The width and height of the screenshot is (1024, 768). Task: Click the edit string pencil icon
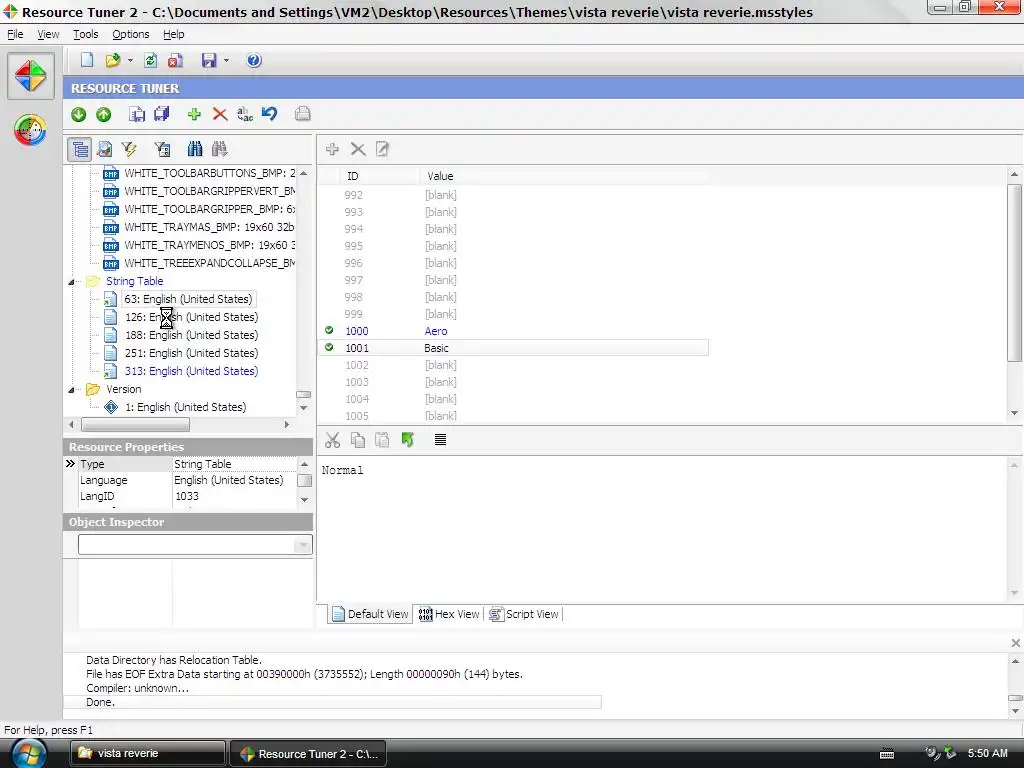point(382,149)
